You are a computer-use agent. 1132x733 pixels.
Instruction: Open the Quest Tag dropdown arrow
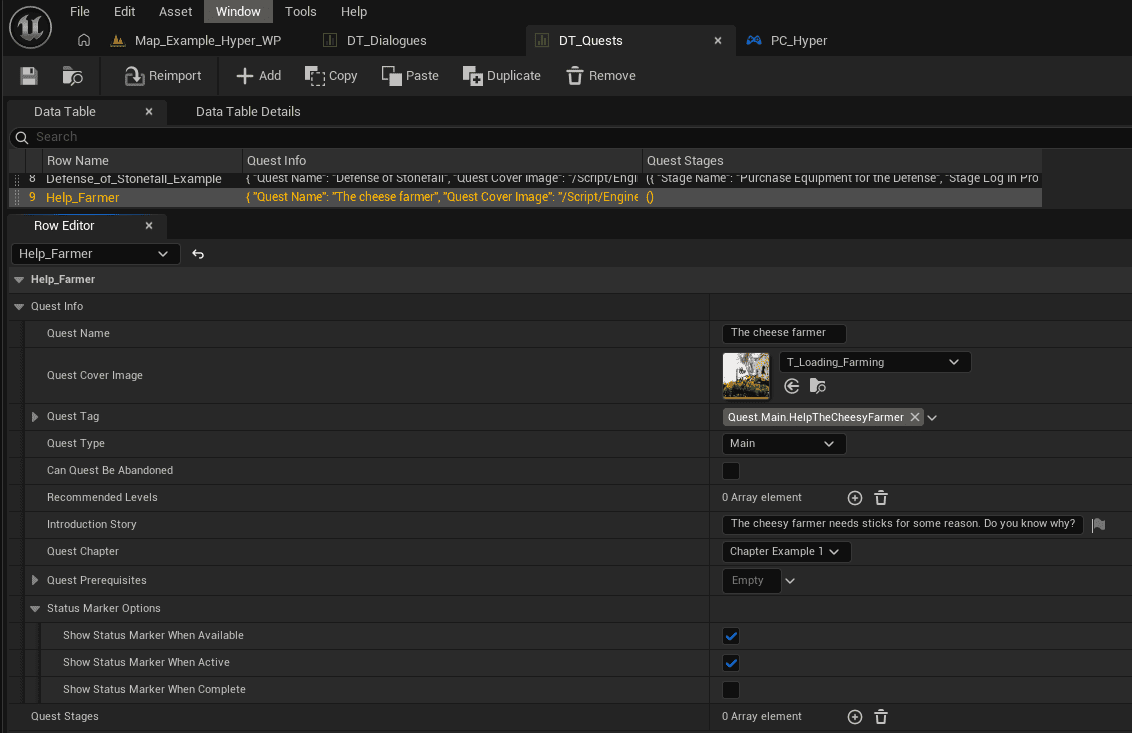[932, 418]
